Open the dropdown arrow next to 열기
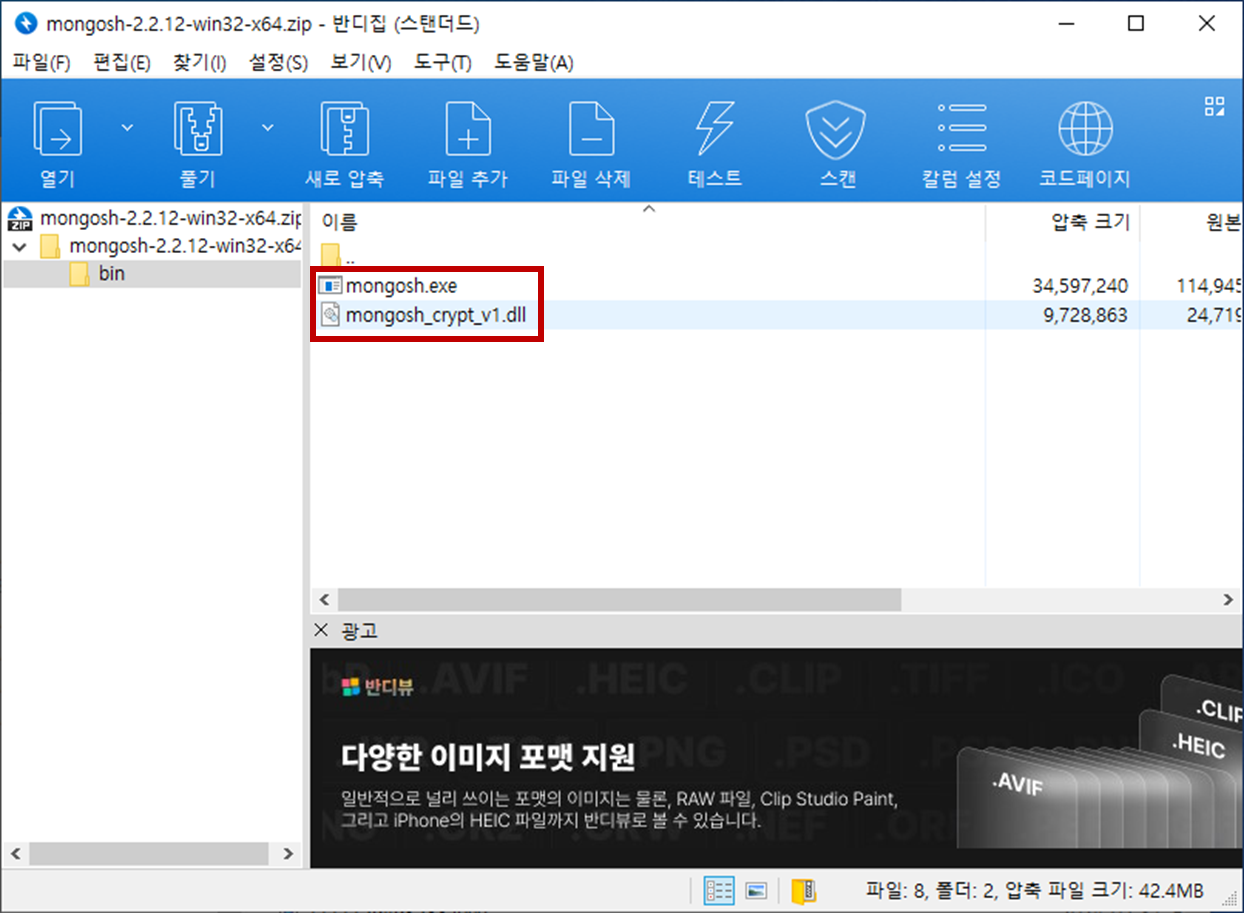Screen dimensions: 1244x913 click(x=127, y=127)
